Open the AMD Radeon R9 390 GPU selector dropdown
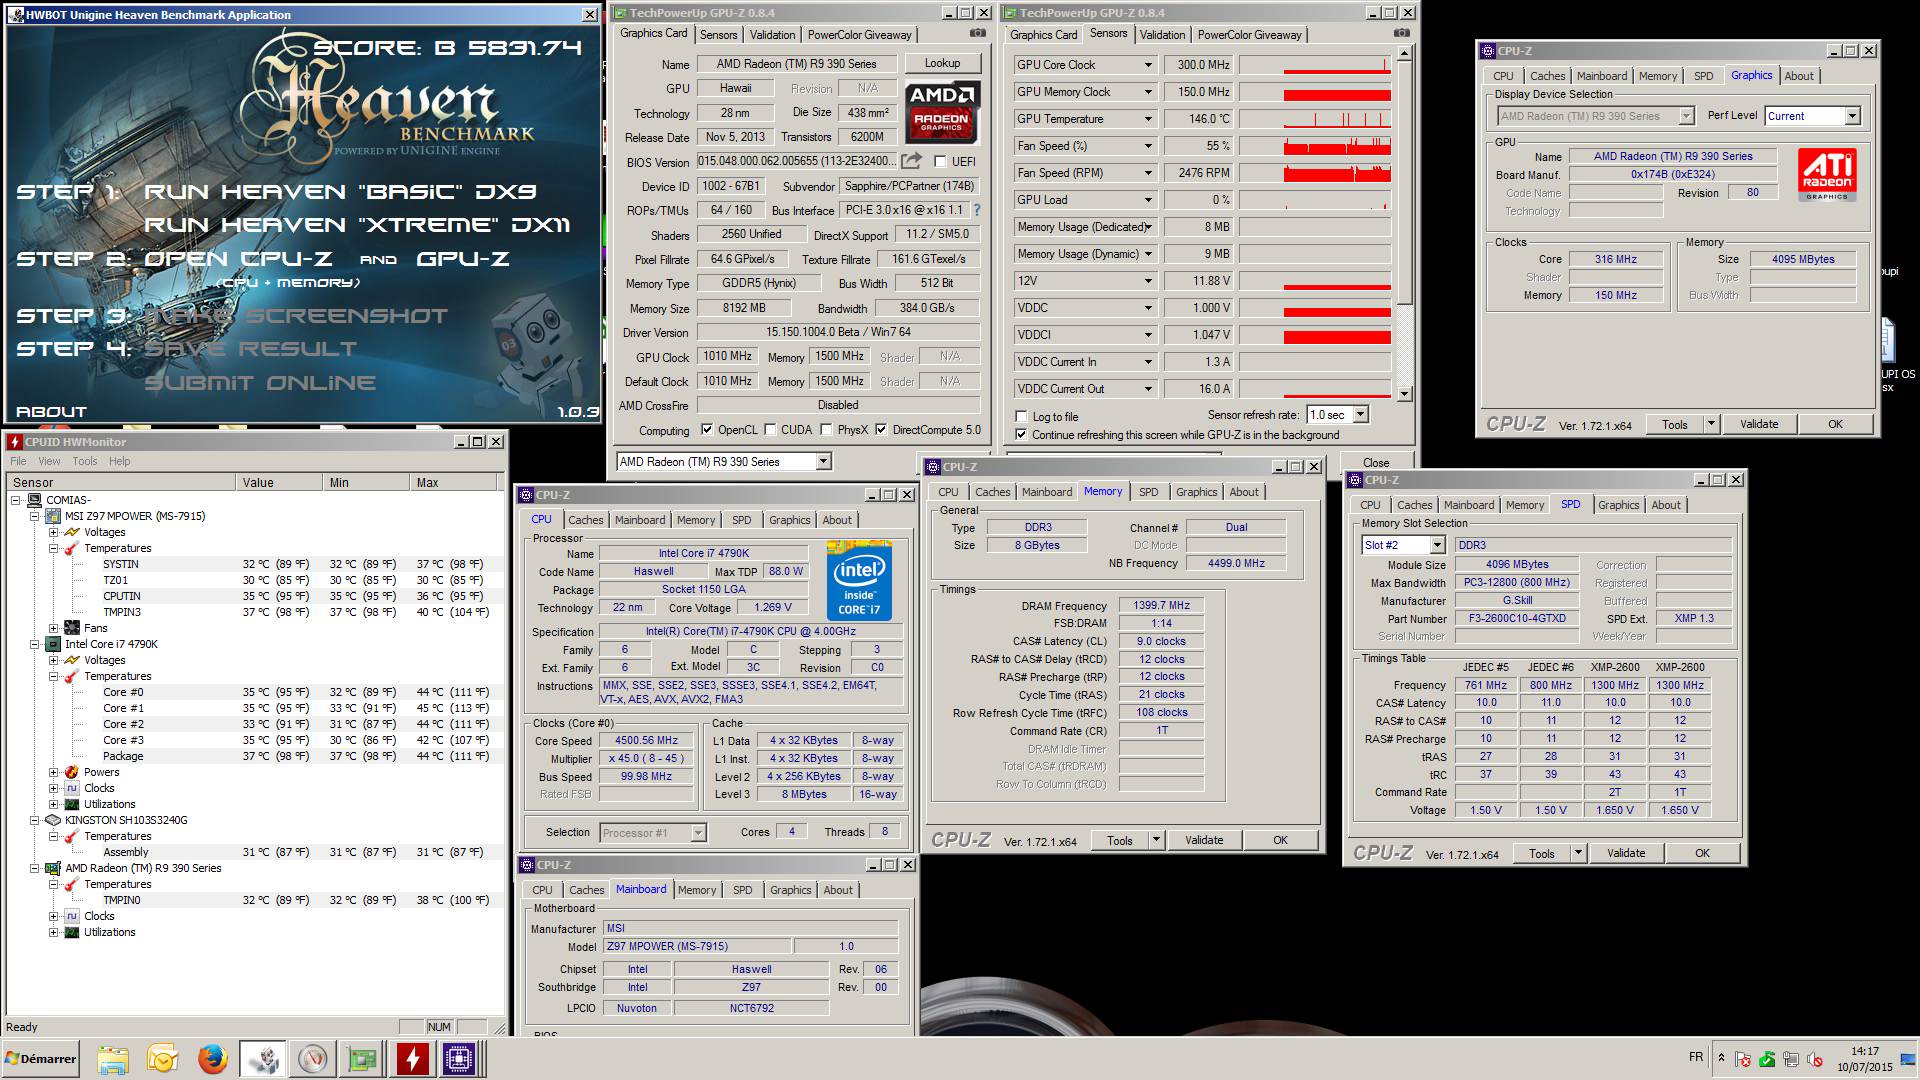Viewport: 1920px width, 1080px height. [823, 461]
